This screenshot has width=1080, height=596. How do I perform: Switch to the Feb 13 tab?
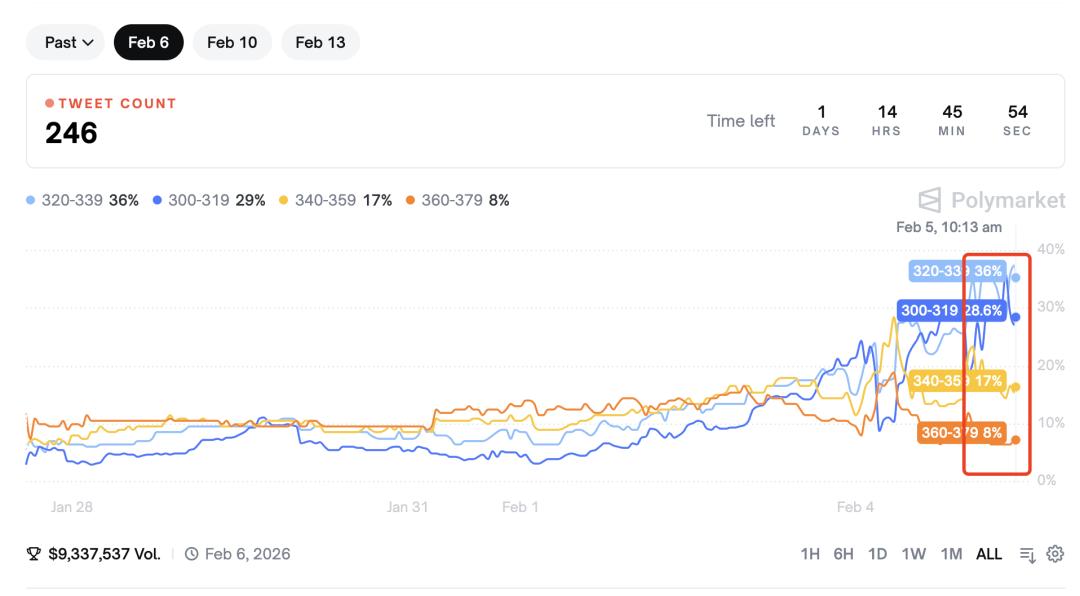point(320,42)
